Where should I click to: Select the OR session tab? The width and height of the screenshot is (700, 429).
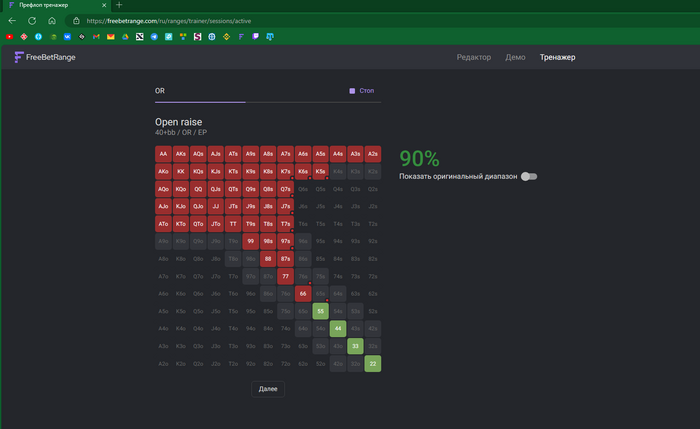click(x=160, y=91)
